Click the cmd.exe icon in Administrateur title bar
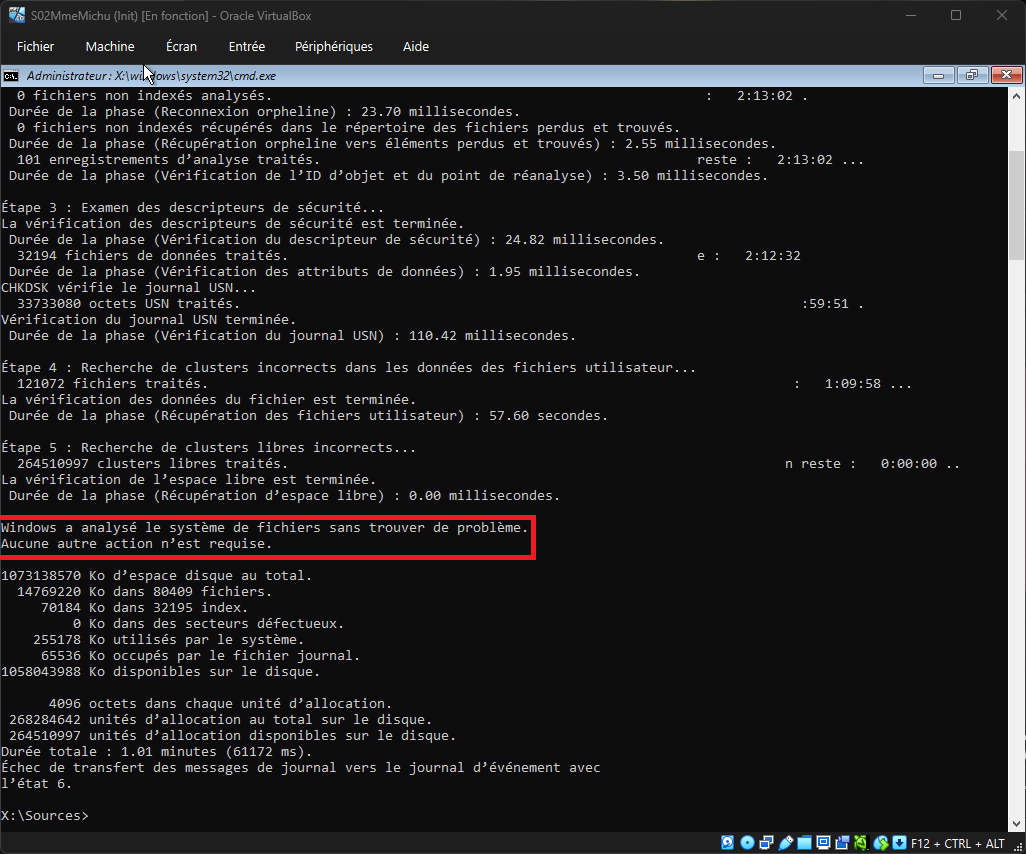The image size is (1026, 854). (x=11, y=76)
